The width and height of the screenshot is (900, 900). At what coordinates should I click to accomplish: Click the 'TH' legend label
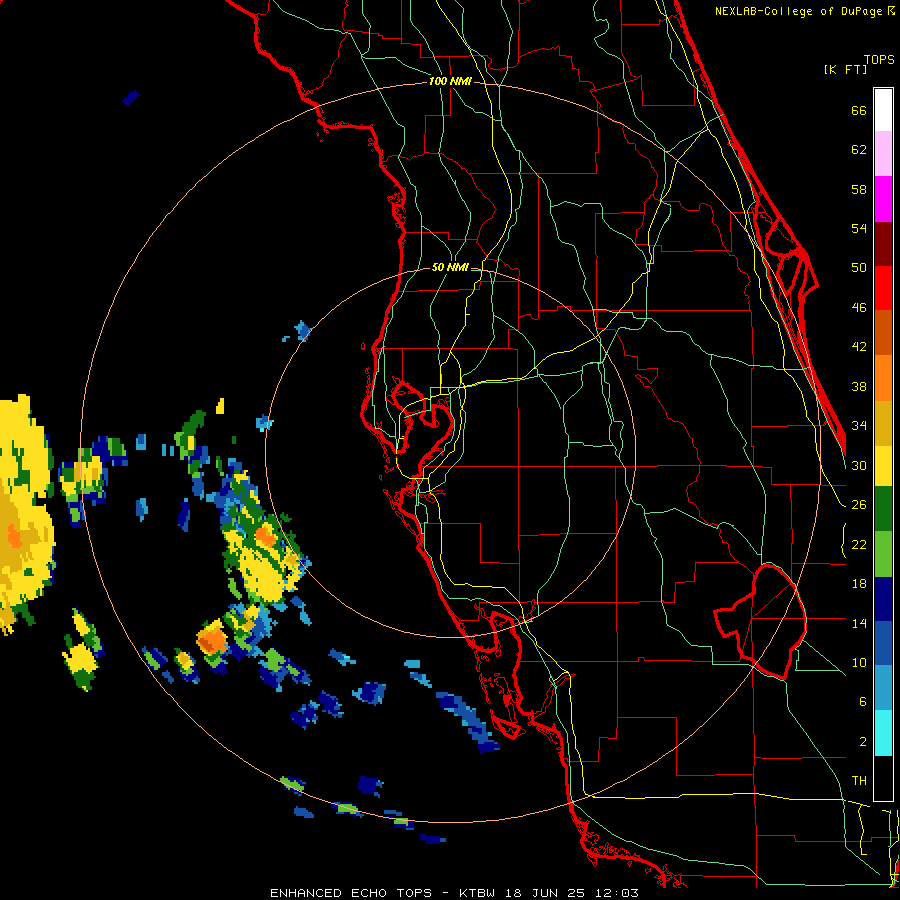point(859,780)
